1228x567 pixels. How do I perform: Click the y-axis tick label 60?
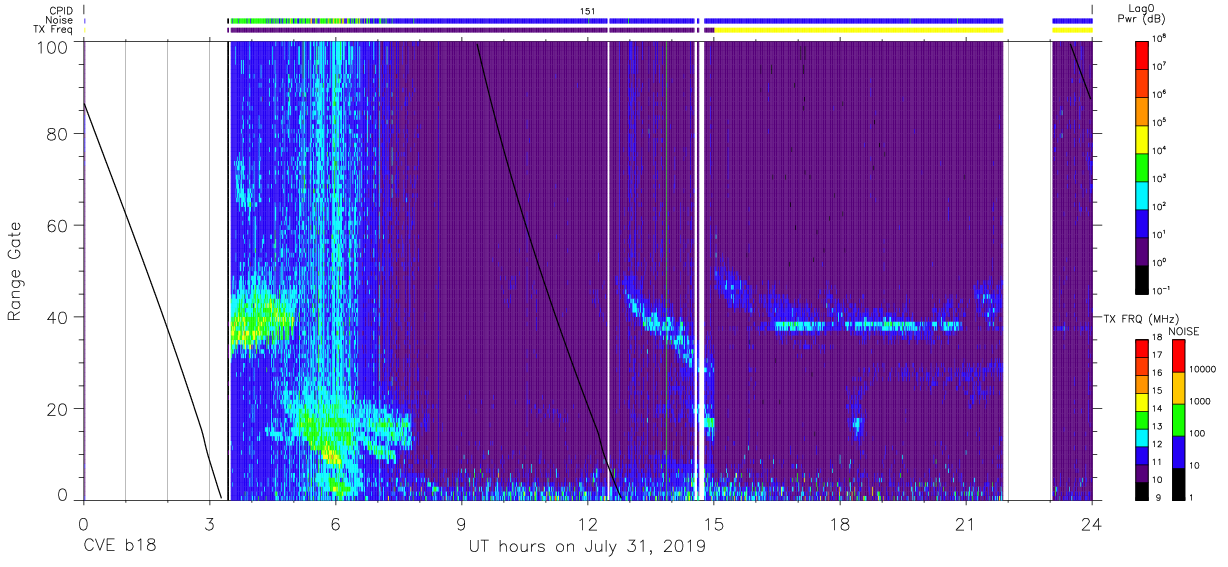(59, 225)
